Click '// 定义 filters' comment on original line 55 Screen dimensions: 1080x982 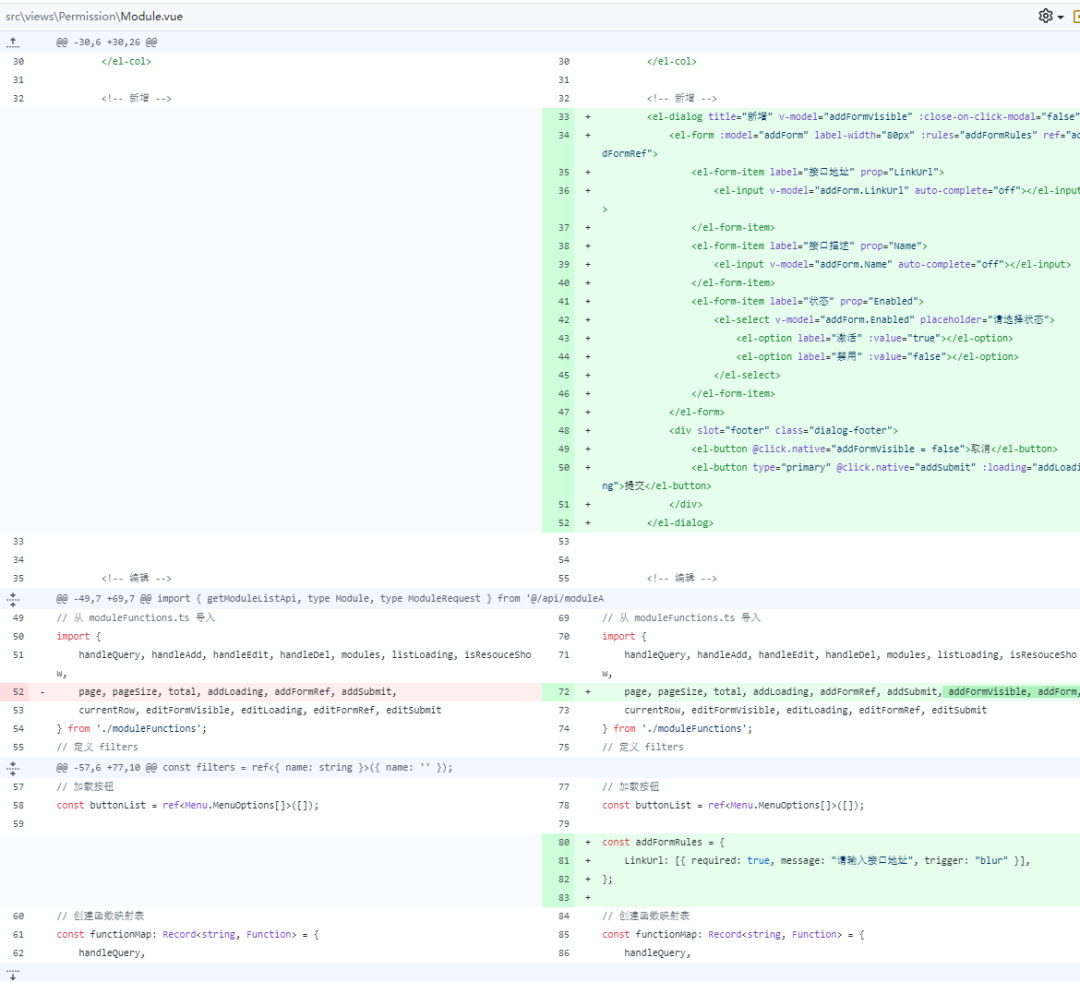coord(97,747)
